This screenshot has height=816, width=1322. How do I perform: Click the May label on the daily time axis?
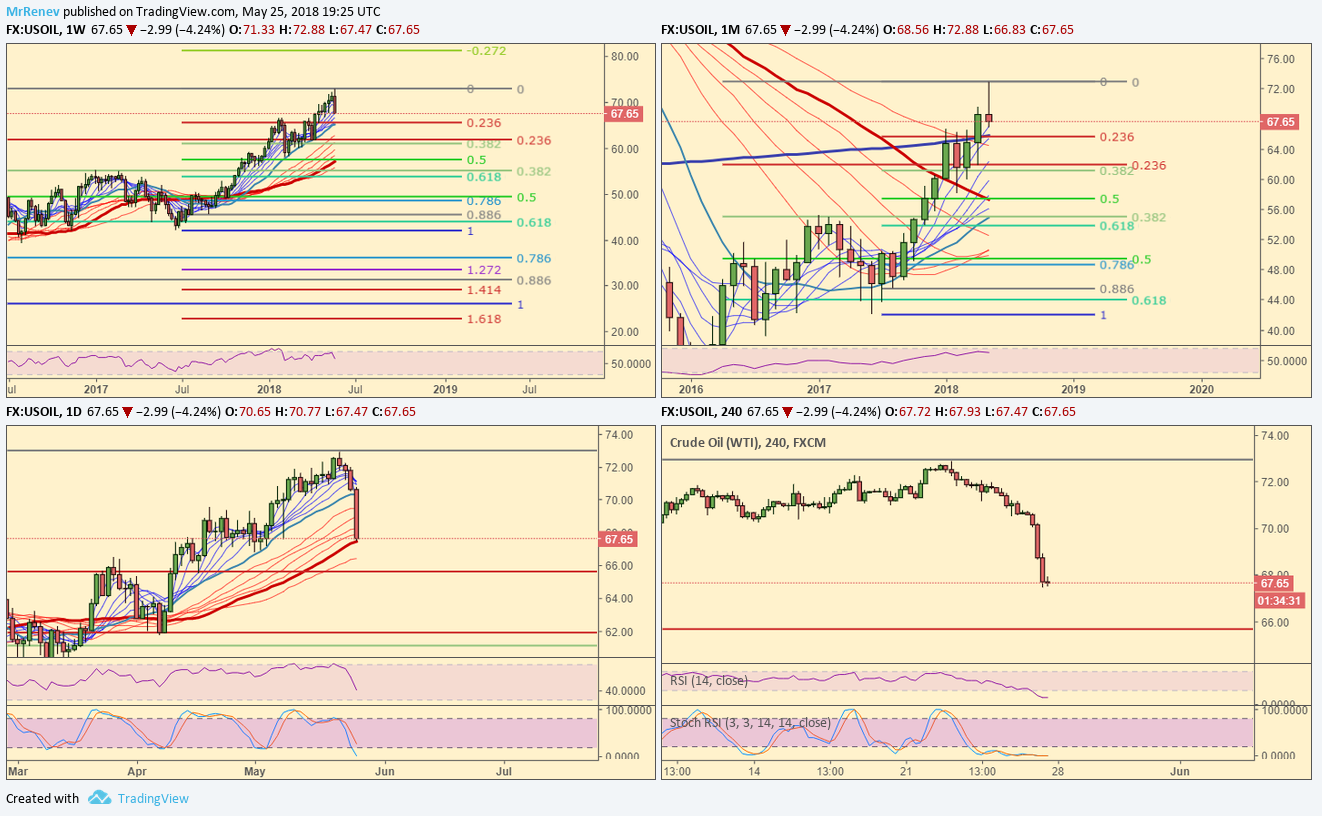[x=256, y=772]
